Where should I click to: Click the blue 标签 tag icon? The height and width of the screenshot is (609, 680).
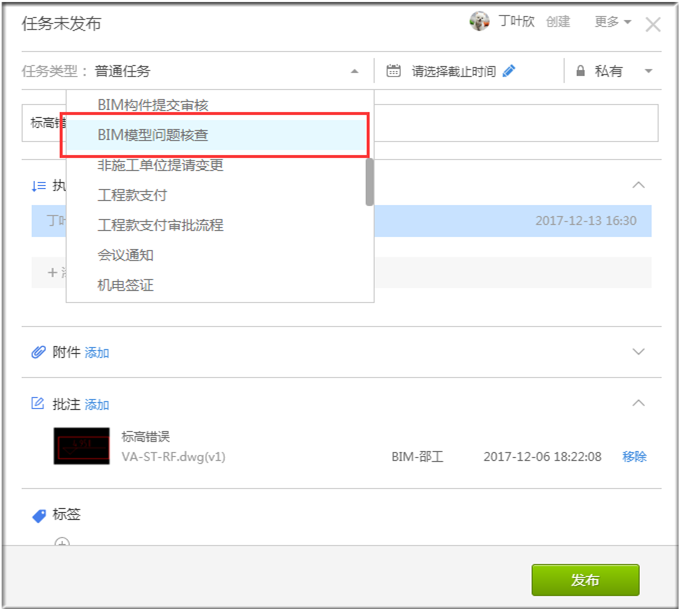(39, 515)
